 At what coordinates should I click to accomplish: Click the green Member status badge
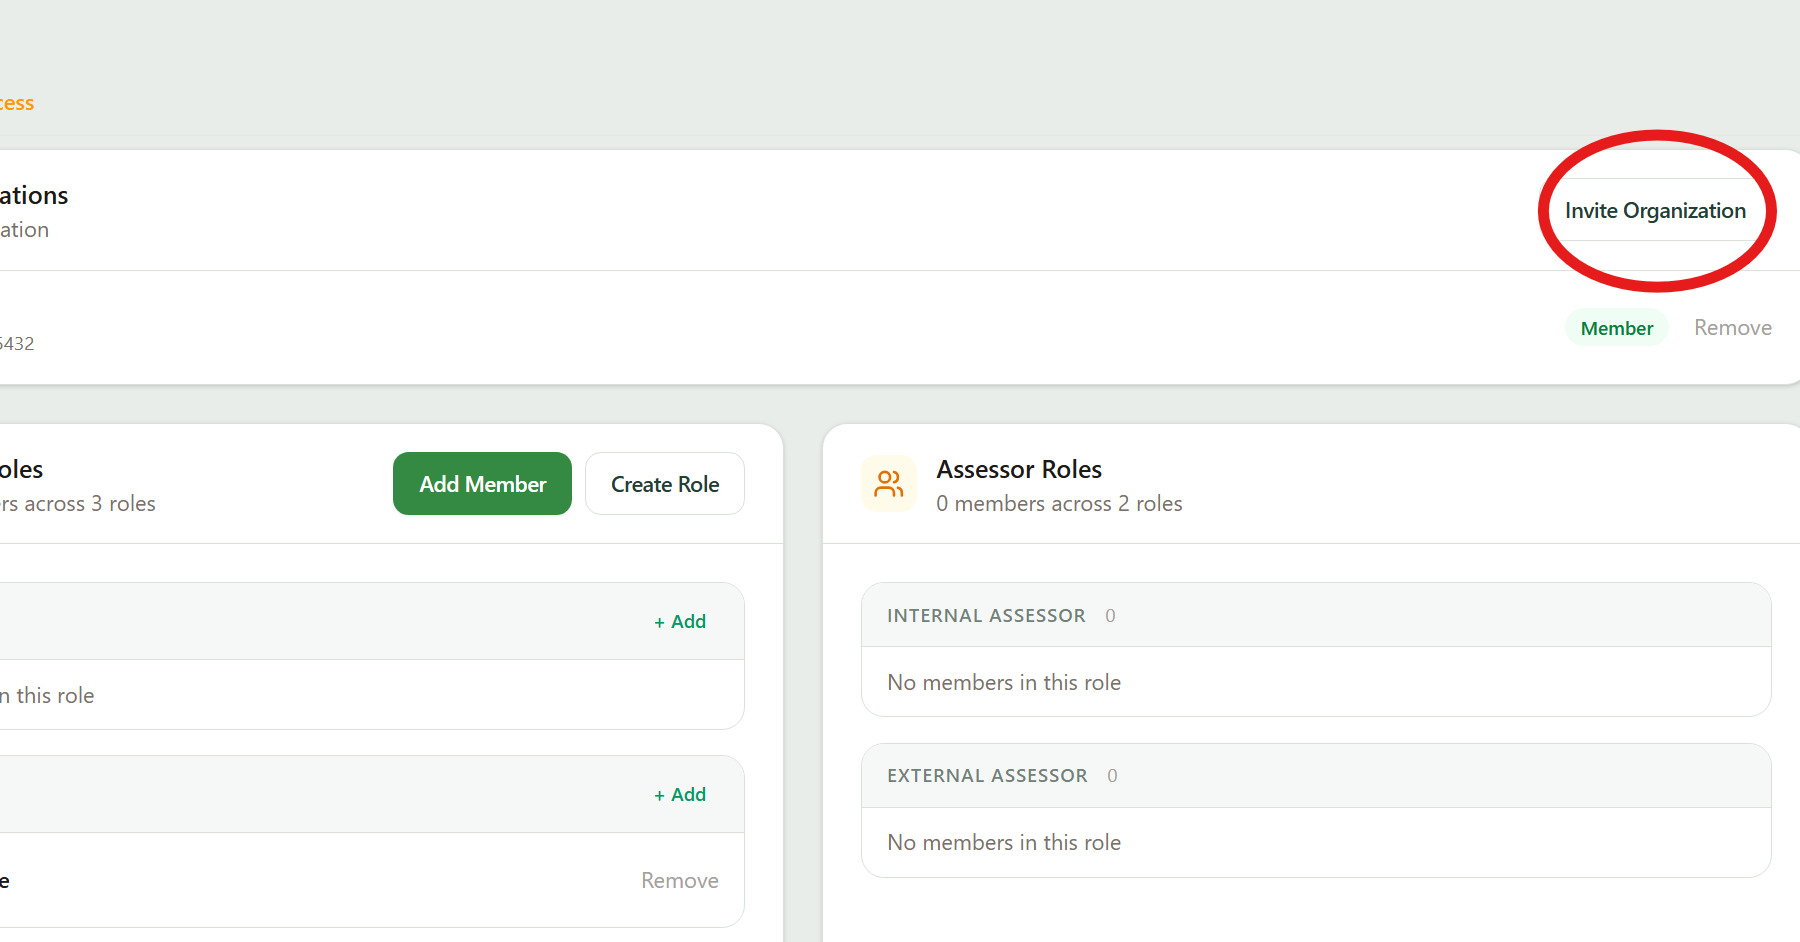coord(1617,328)
